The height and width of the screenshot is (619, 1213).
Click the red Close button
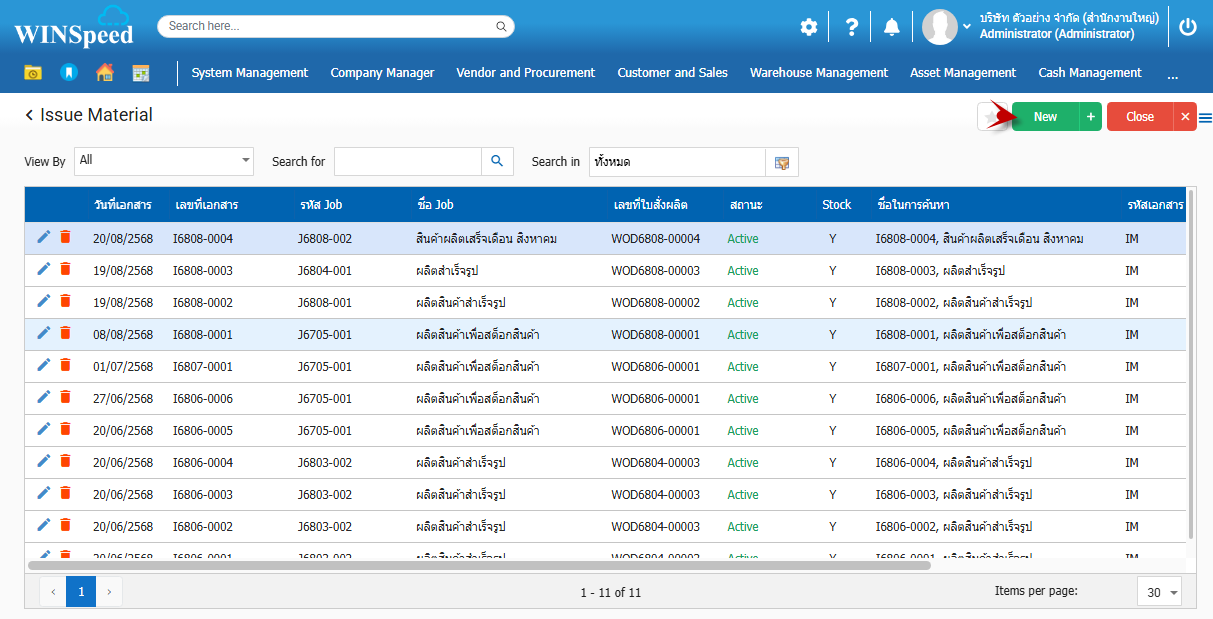pyautogui.click(x=1139, y=117)
